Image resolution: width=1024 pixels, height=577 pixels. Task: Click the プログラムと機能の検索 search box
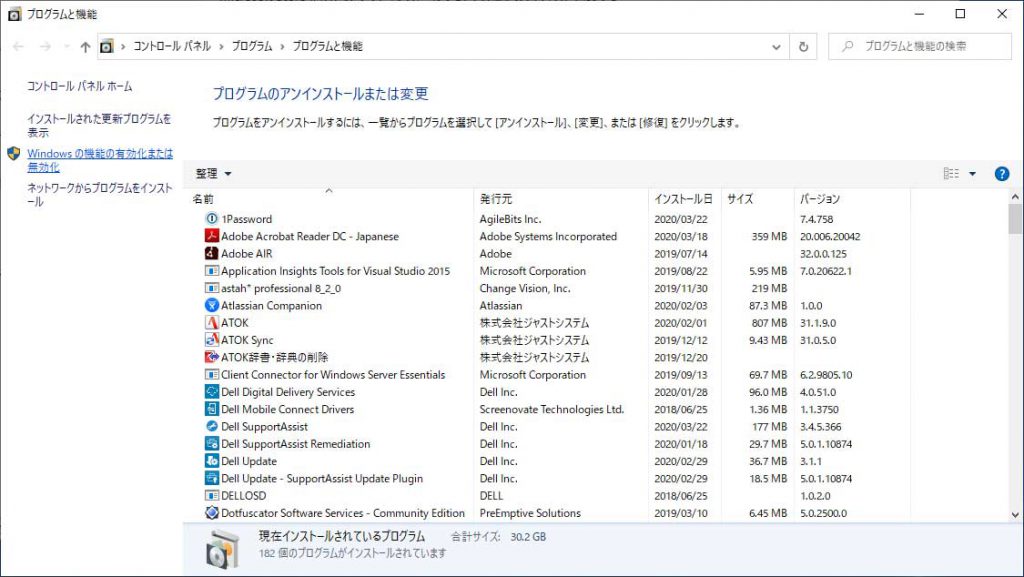click(920, 46)
